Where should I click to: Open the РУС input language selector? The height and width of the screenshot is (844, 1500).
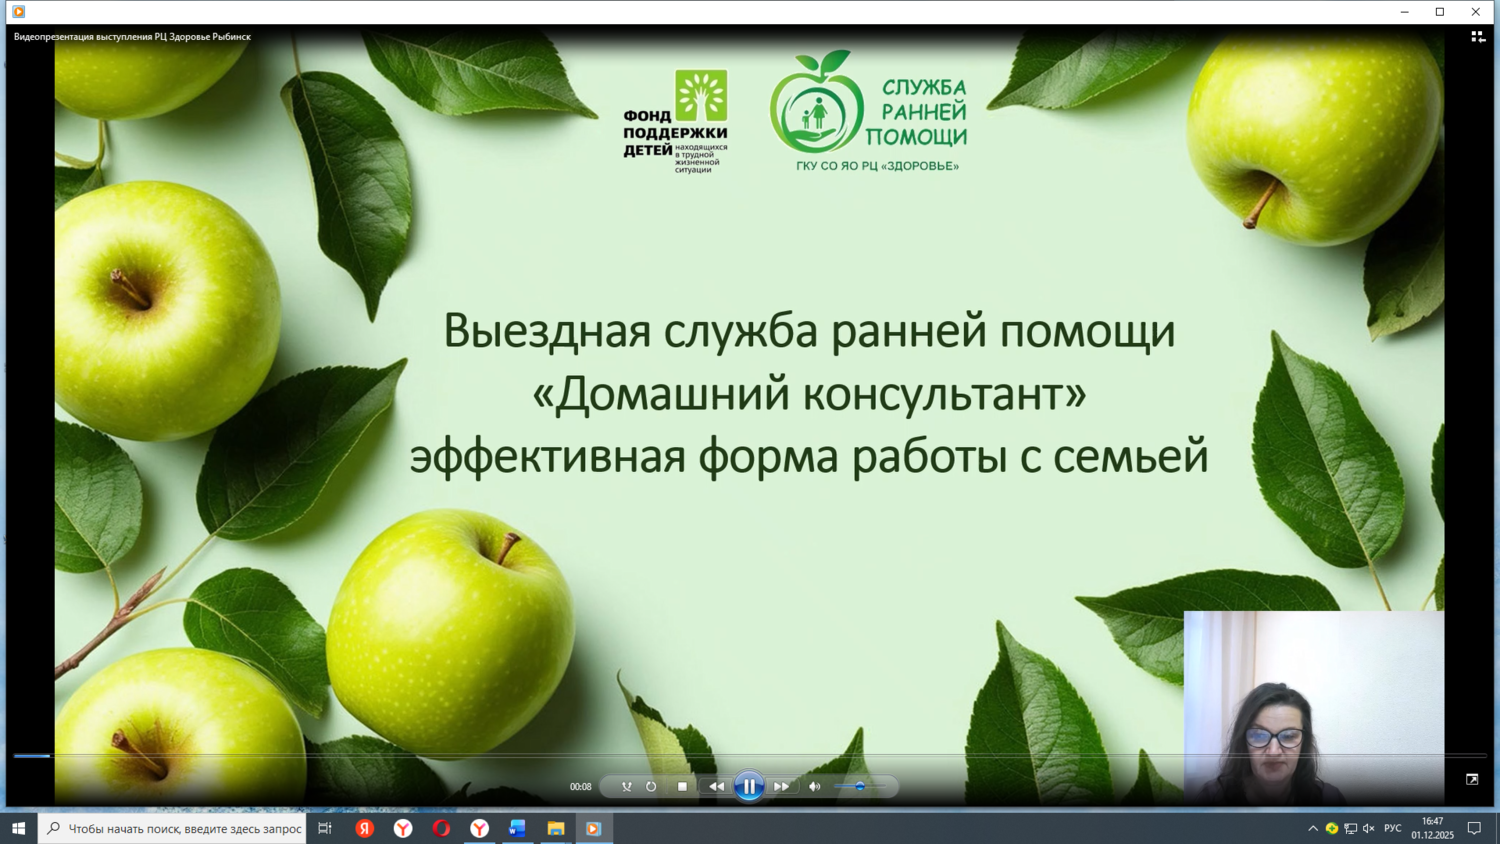(x=1392, y=828)
